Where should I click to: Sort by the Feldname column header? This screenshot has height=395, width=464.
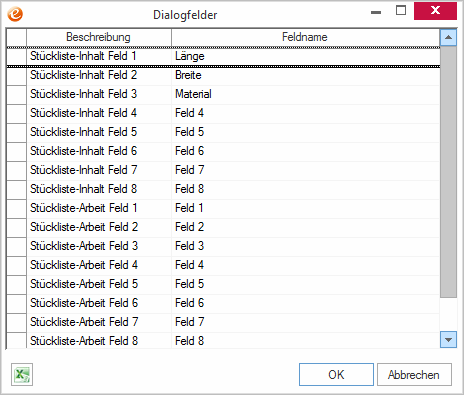(x=305, y=37)
